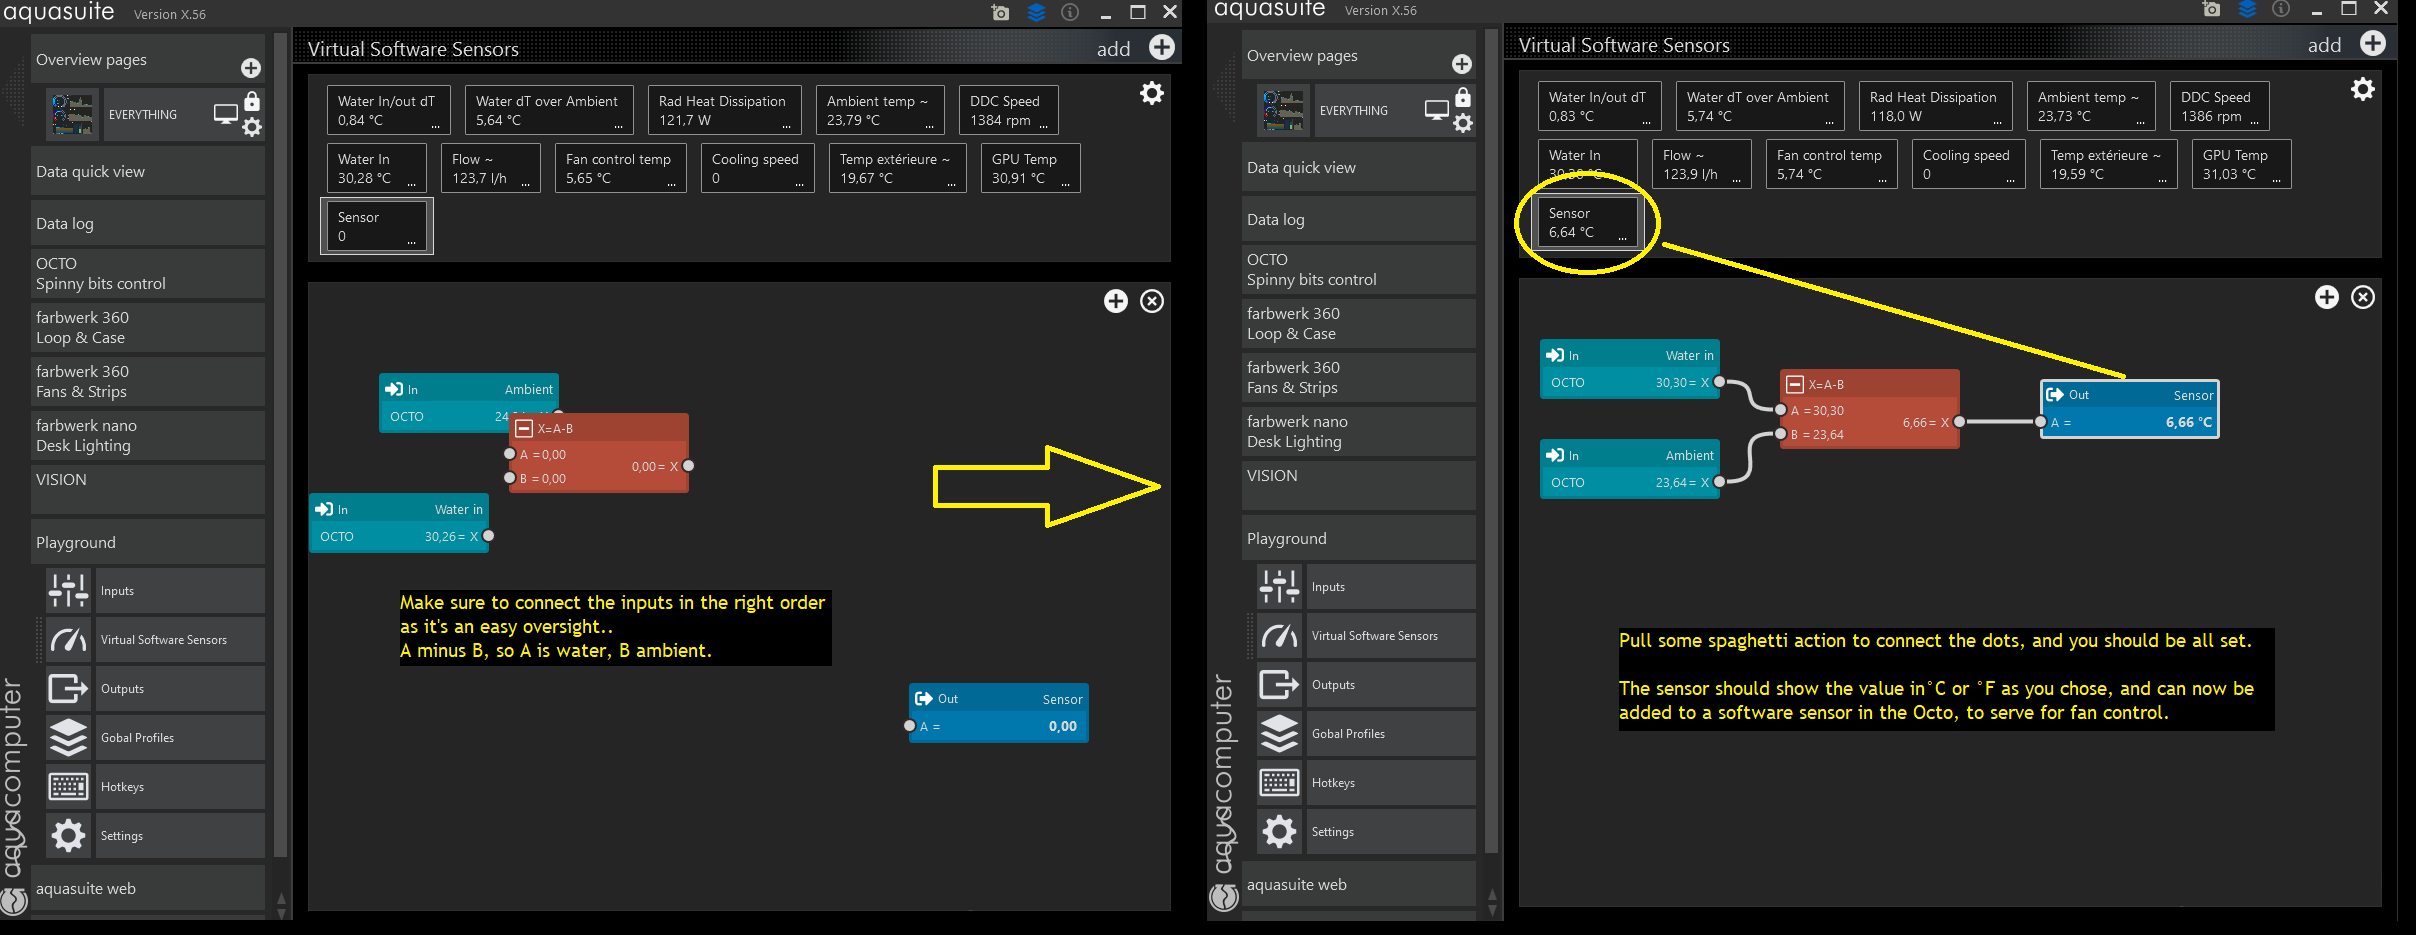Click the monitor icon beside EVERYTHING in left window
This screenshot has height=935, width=2416.
(x=226, y=114)
